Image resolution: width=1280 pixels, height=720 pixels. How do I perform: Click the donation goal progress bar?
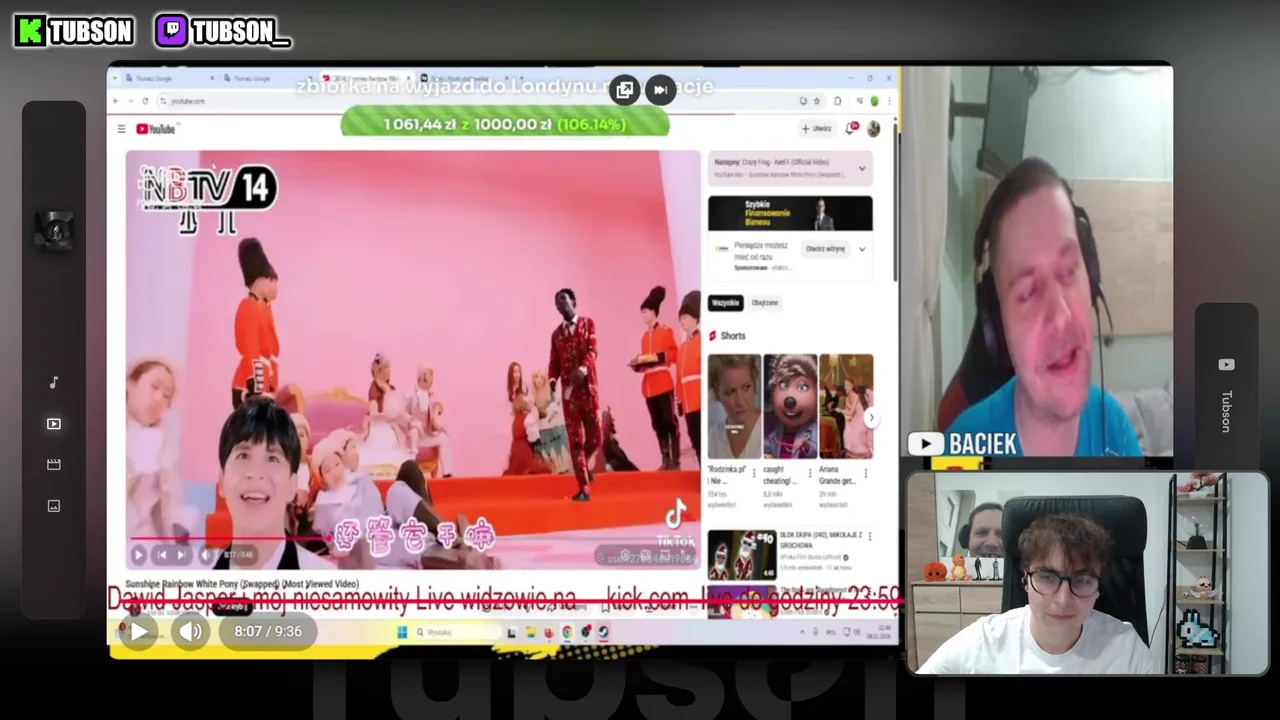point(505,124)
